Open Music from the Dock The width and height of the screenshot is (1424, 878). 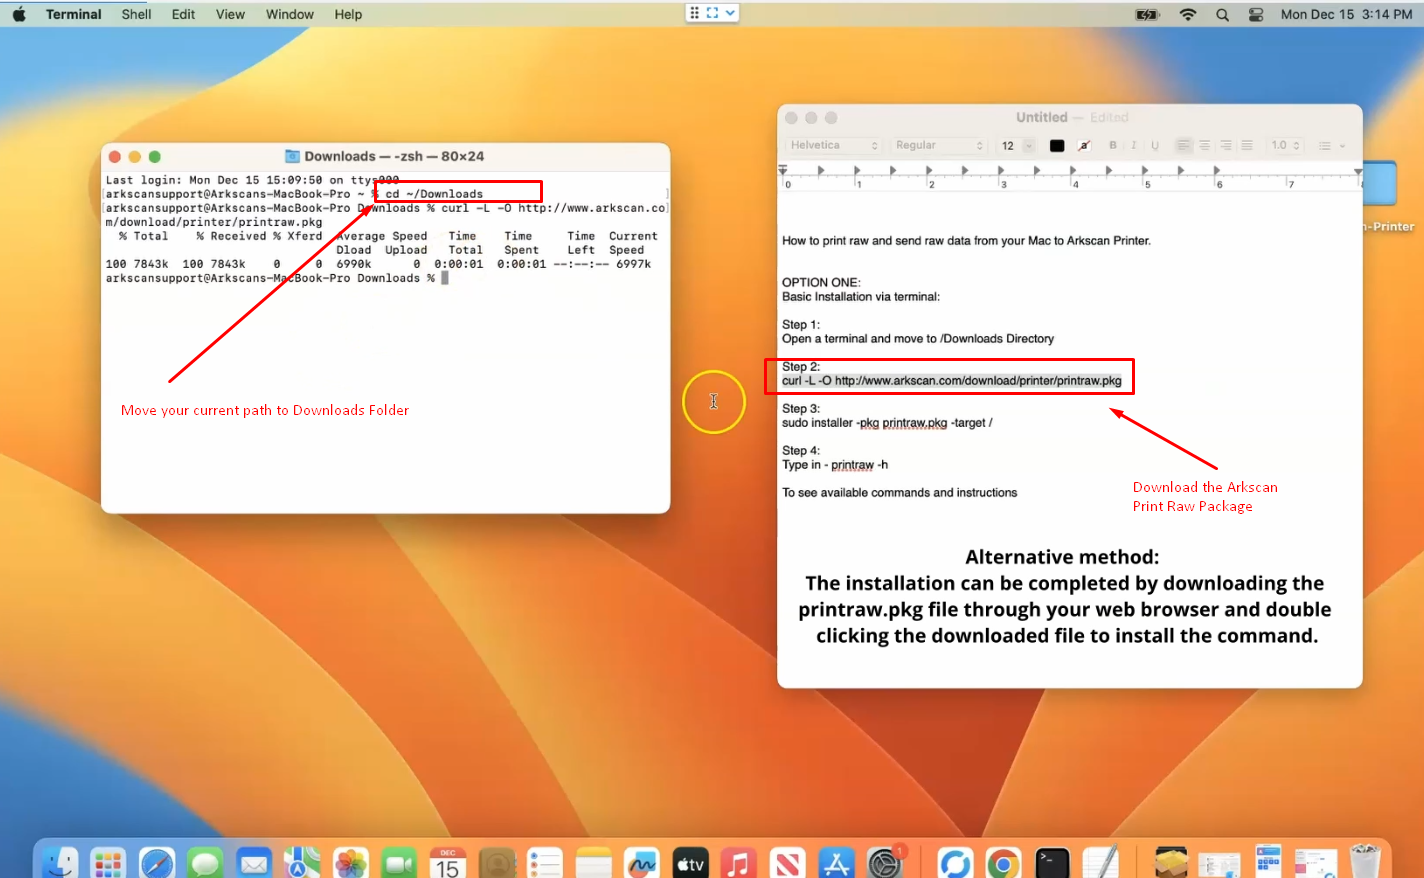click(739, 863)
